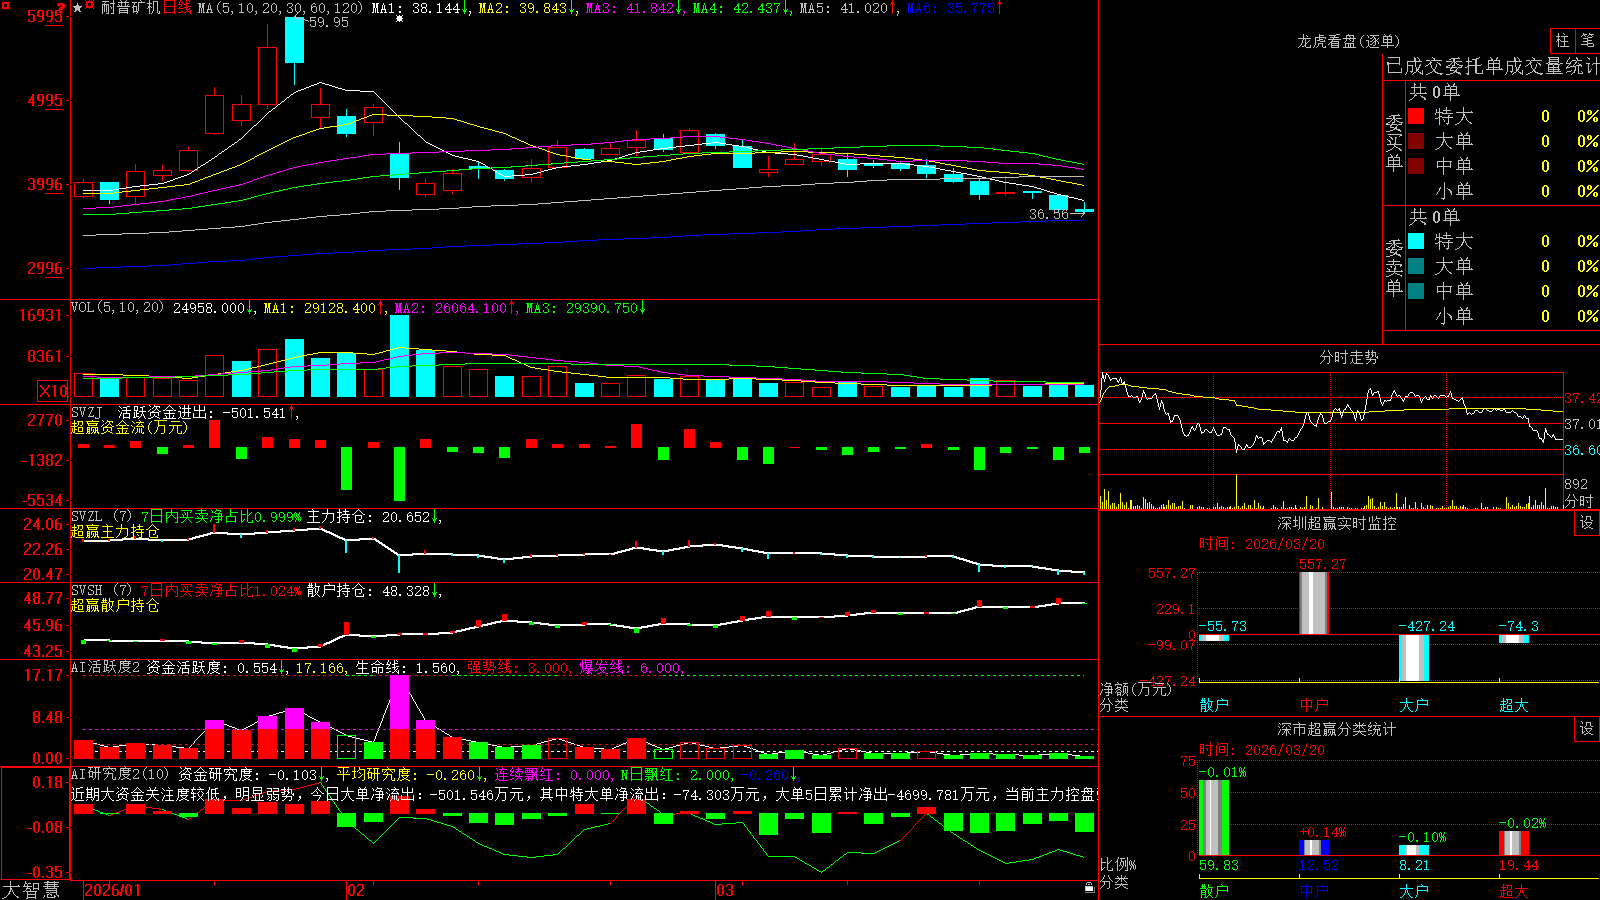1600x900 pixels.
Task: Click the 龙虎看盘(逐单) panel title
Action: [x=1348, y=41]
